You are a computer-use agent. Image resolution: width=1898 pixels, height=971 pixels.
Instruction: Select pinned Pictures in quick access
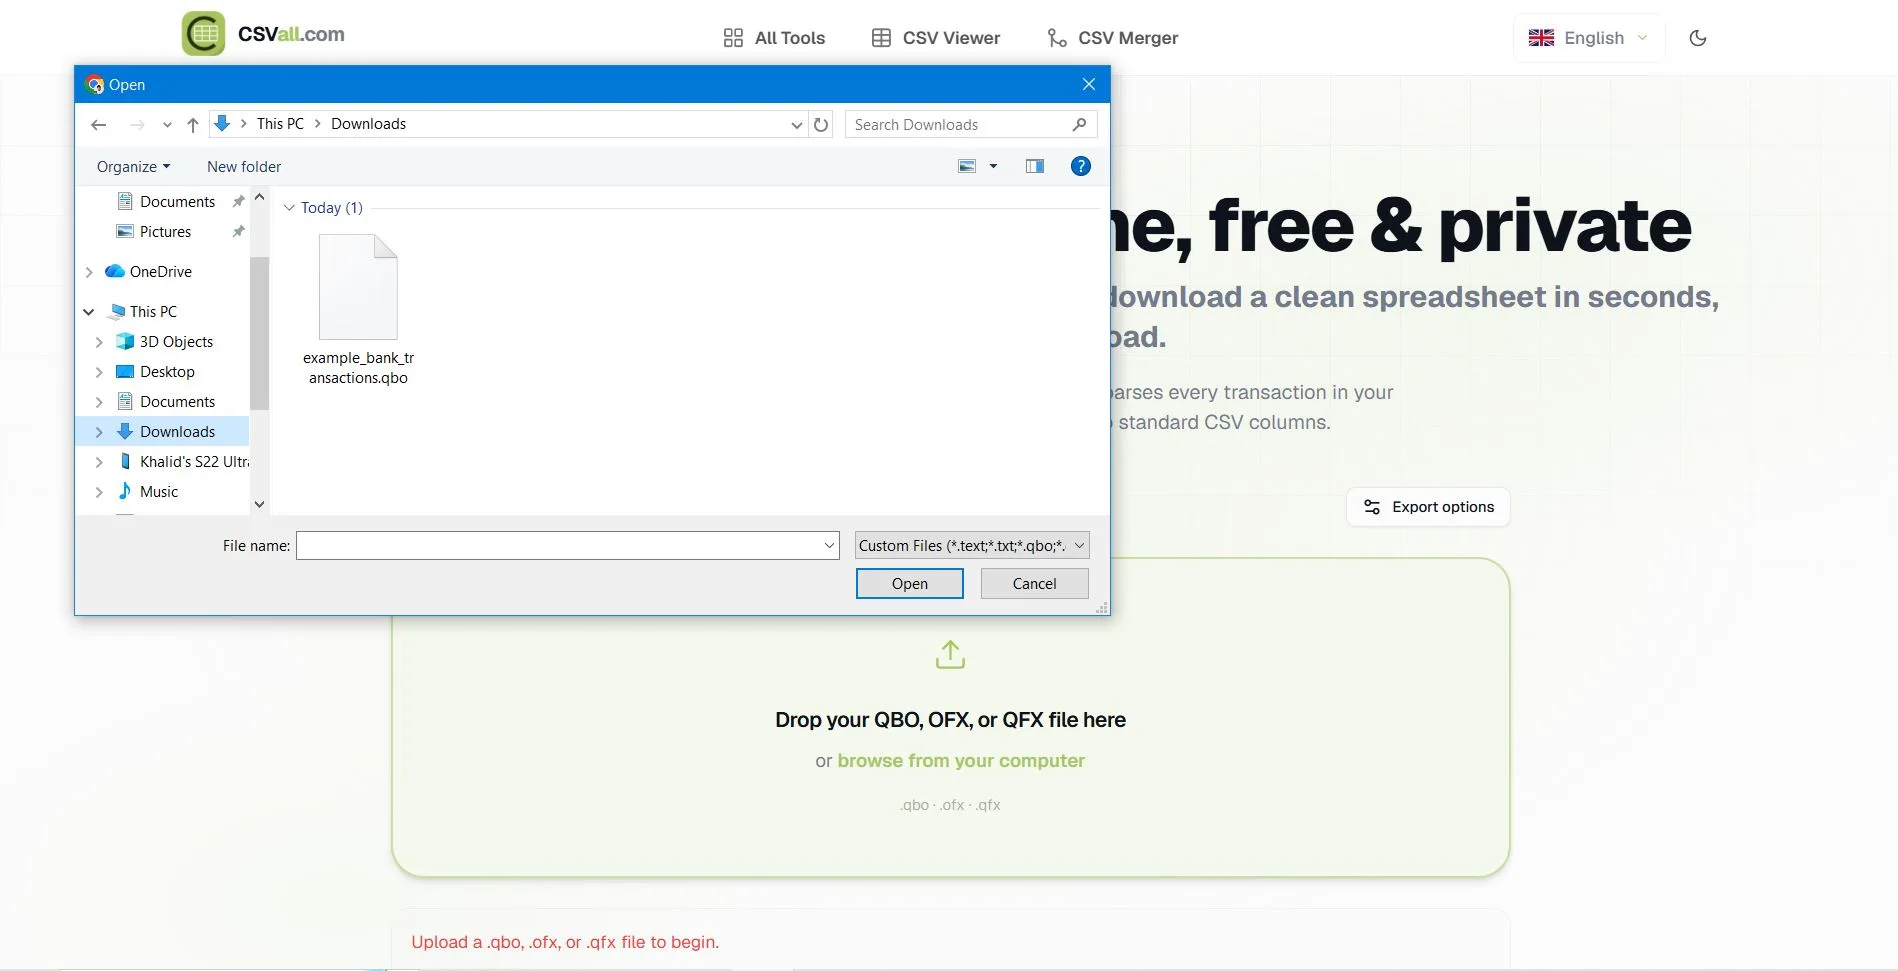pyautogui.click(x=165, y=232)
